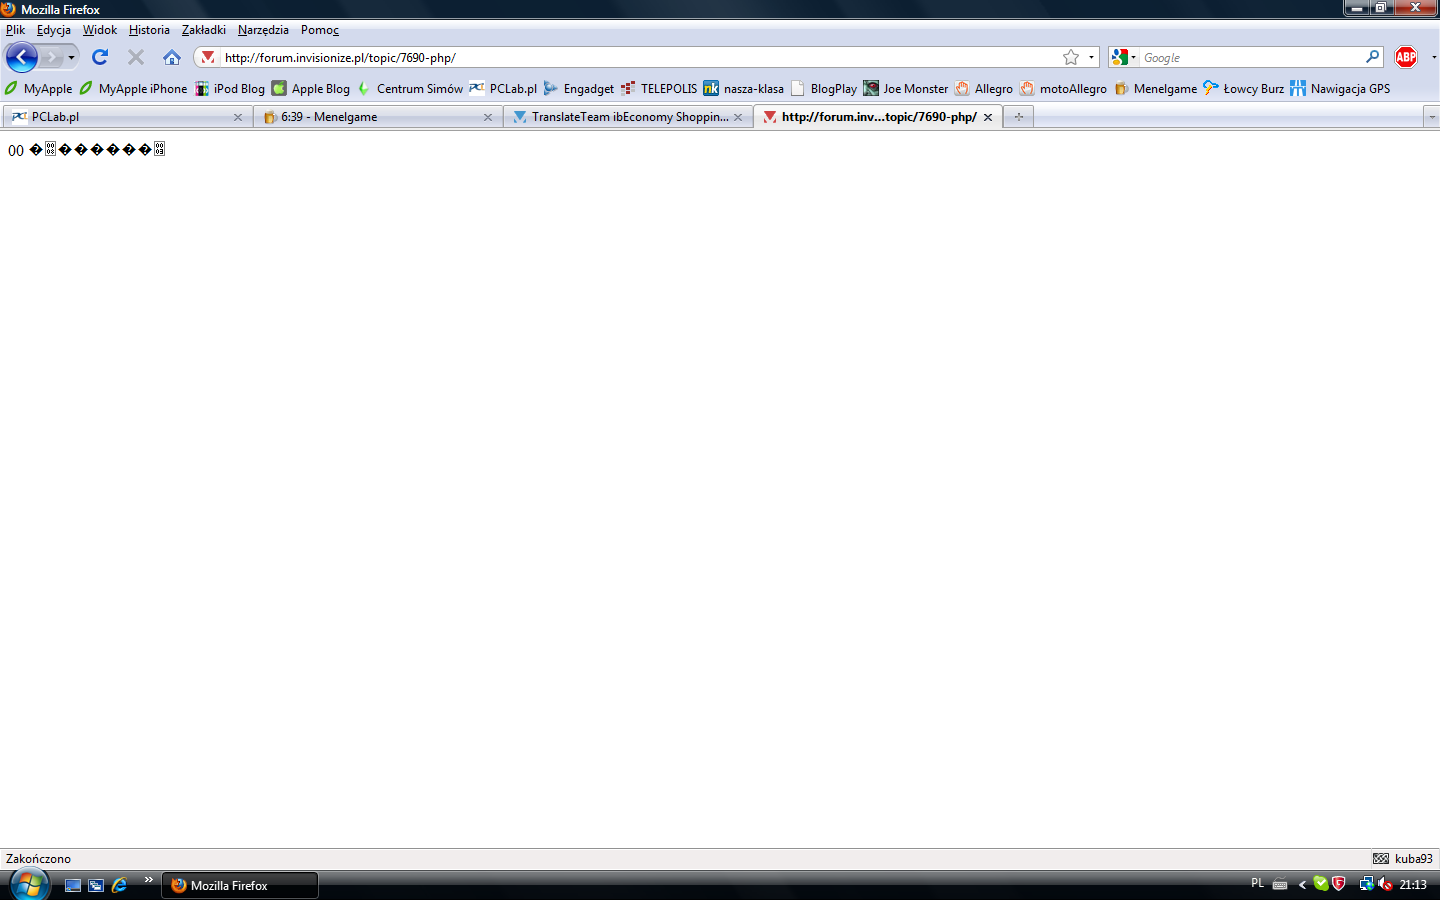
Task: Open the Joe Monster bookmark
Action: click(905, 88)
